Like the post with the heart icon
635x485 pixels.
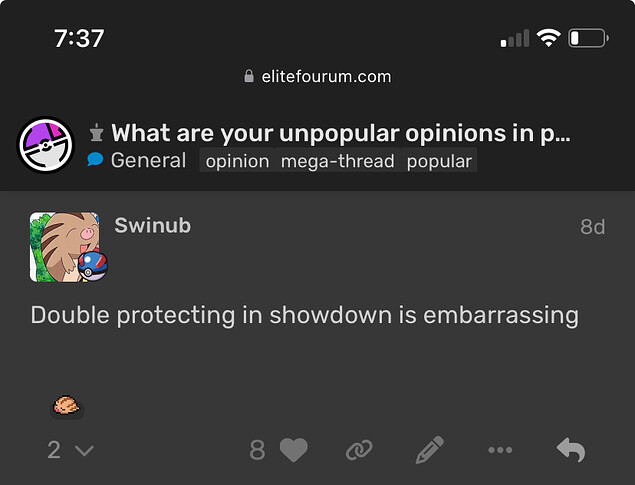pyautogui.click(x=294, y=450)
